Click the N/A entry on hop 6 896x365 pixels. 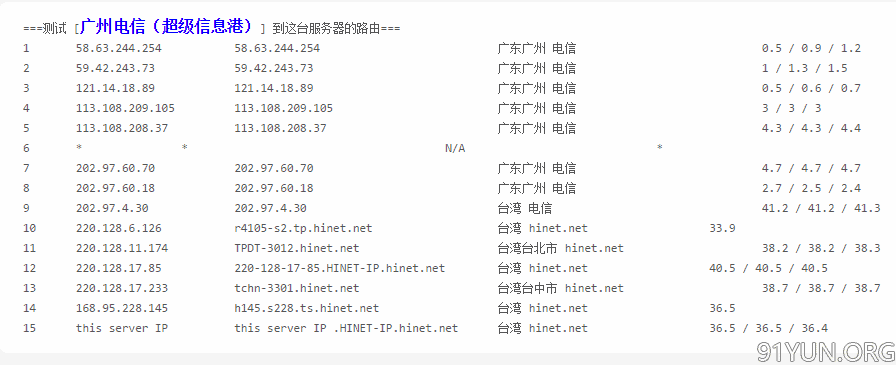click(x=455, y=149)
